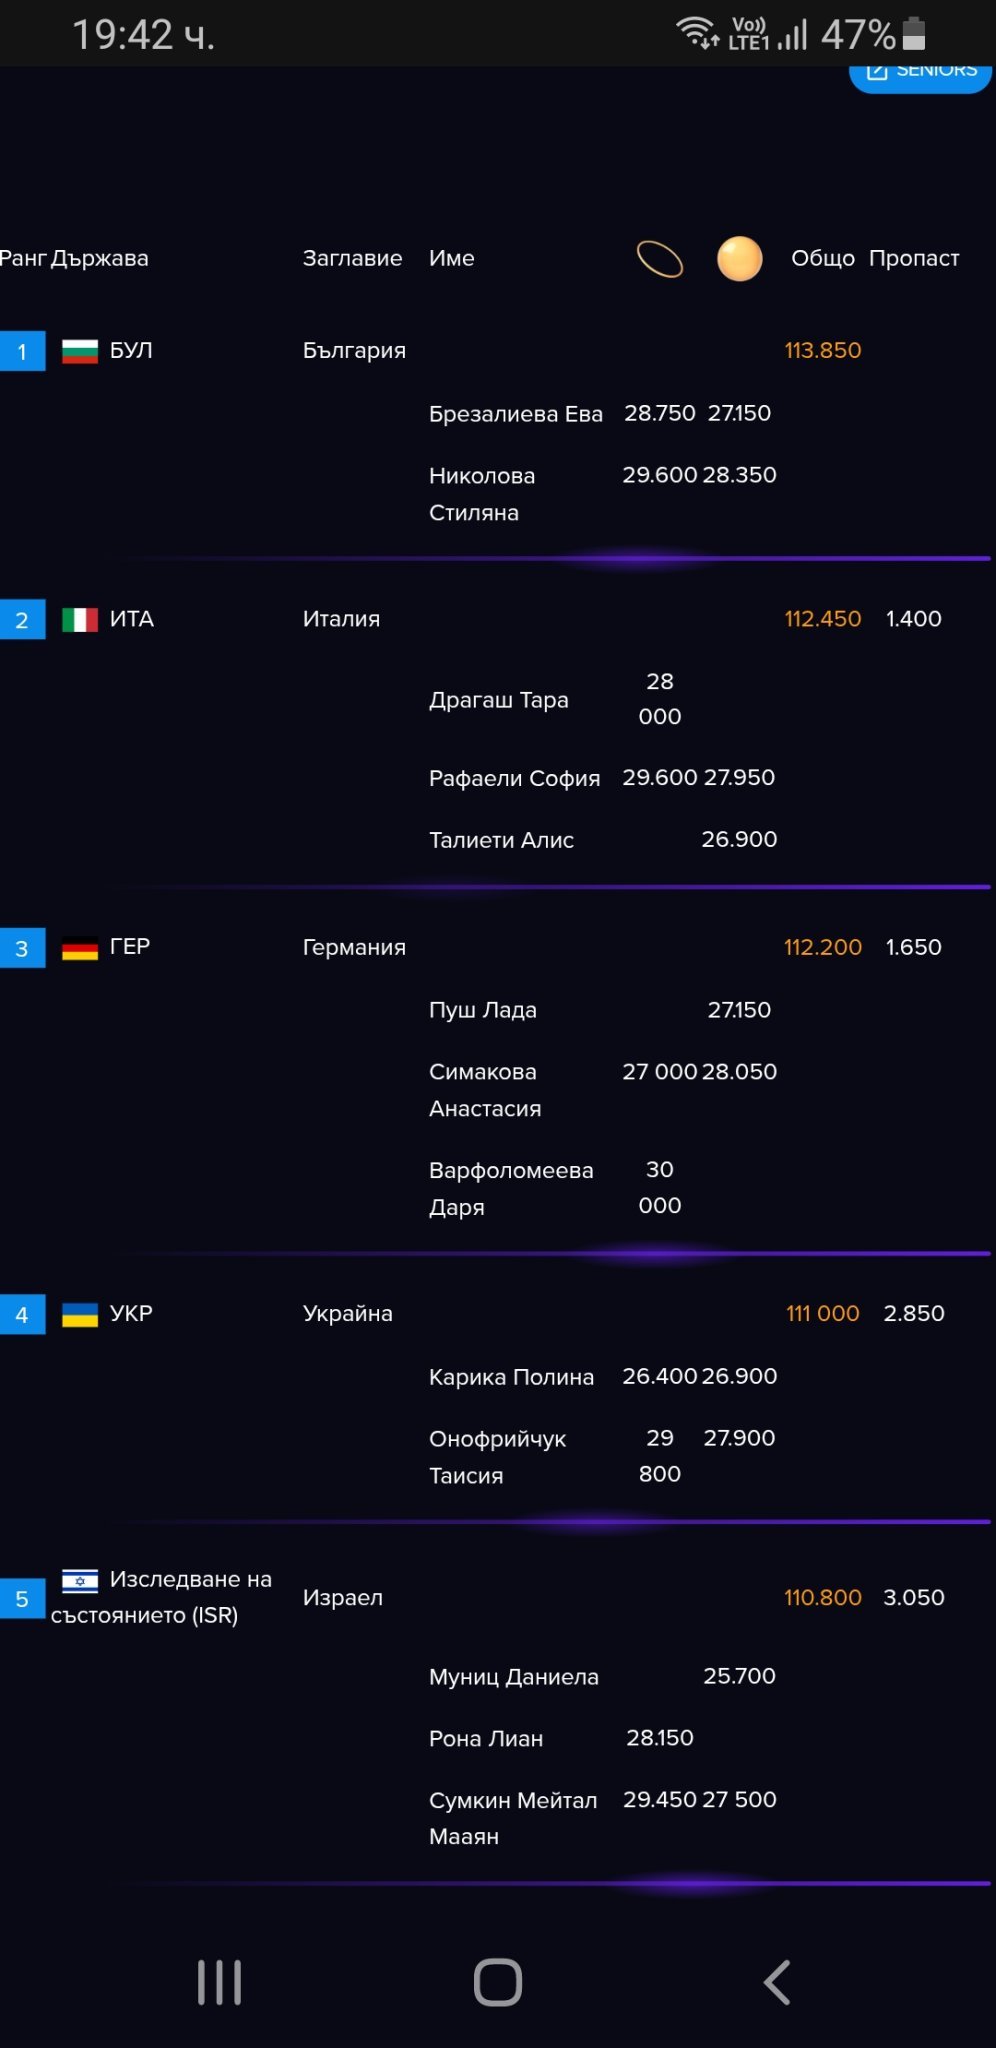Click the Italy flag icon
Viewport: 996px width, 2048px height.
[80, 620]
